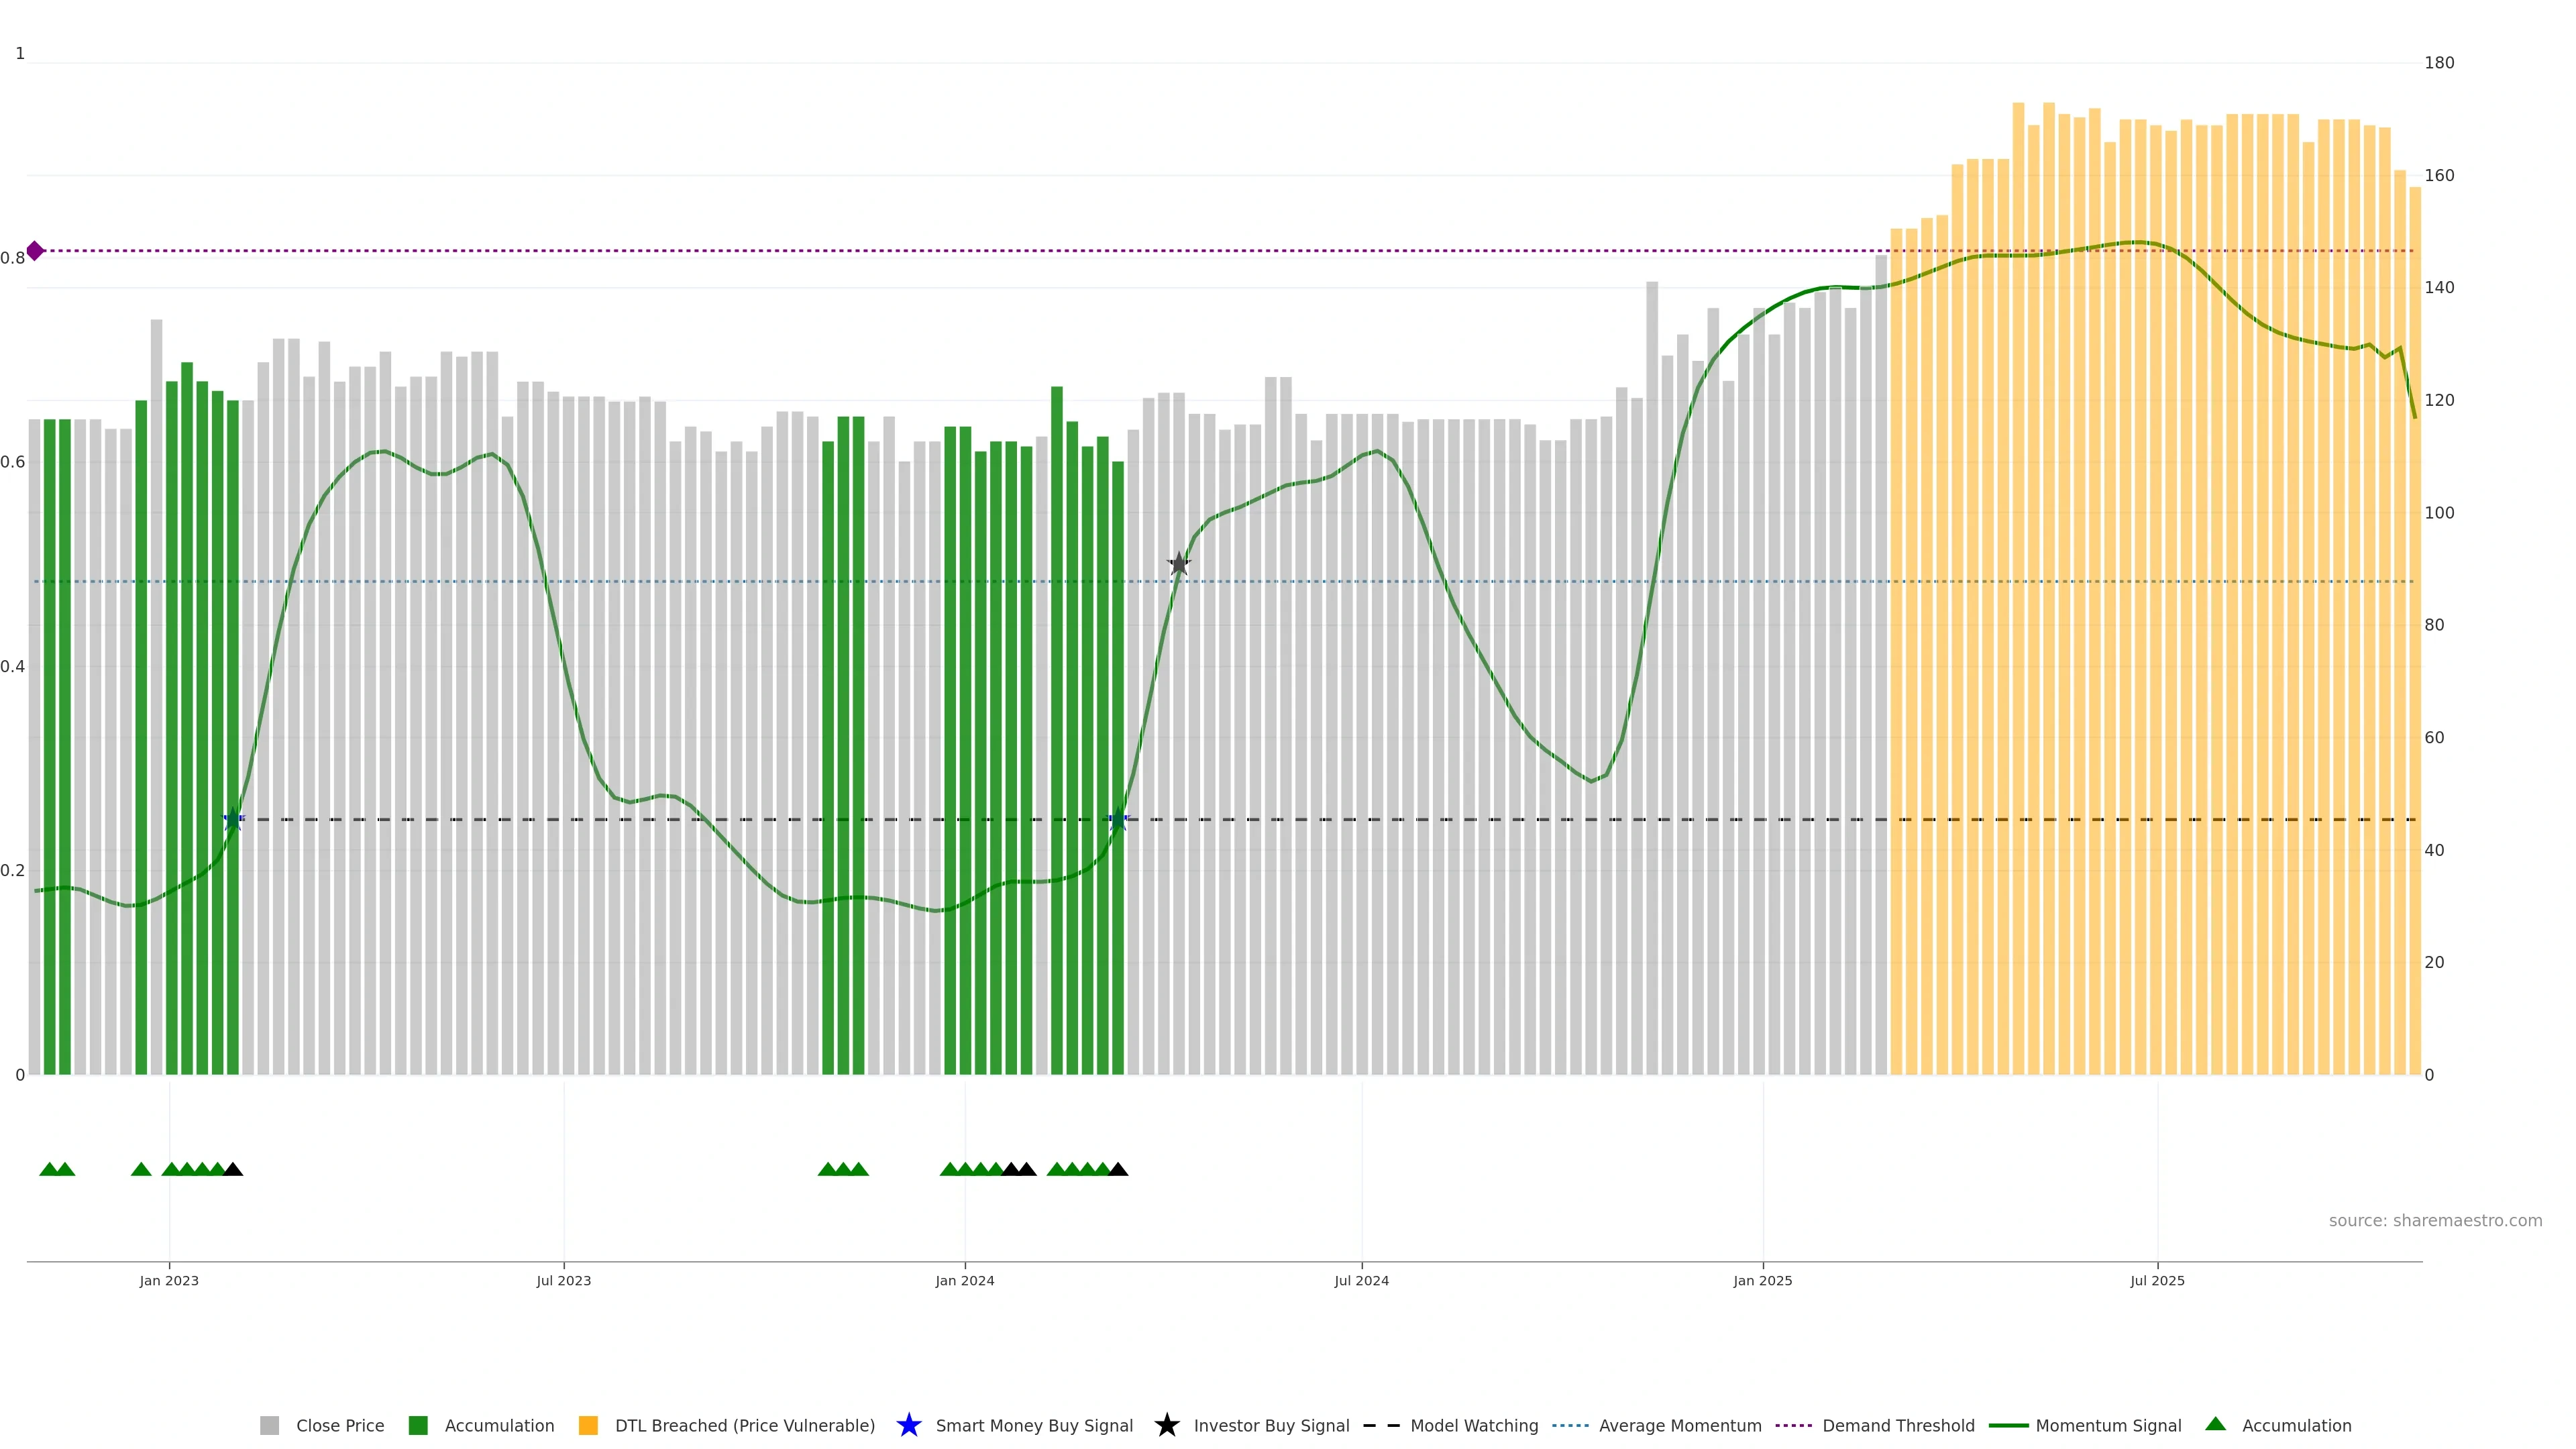
Task: Click the black star icon in legend
Action: pos(1166,1425)
